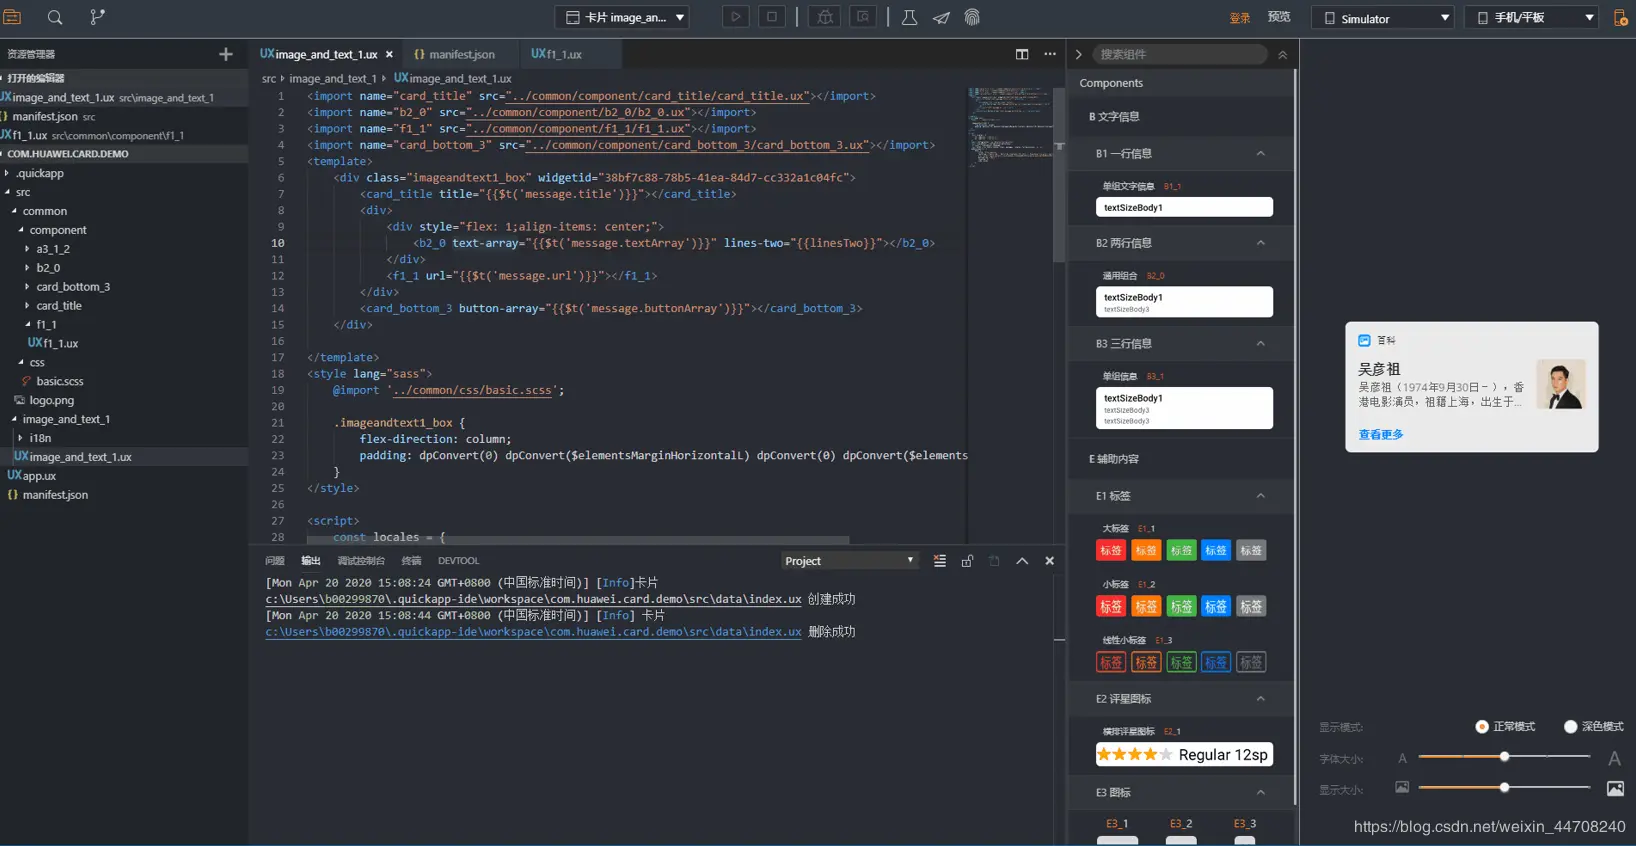Click the test flask icon in toolbar
This screenshot has width=1636, height=846.
click(909, 17)
